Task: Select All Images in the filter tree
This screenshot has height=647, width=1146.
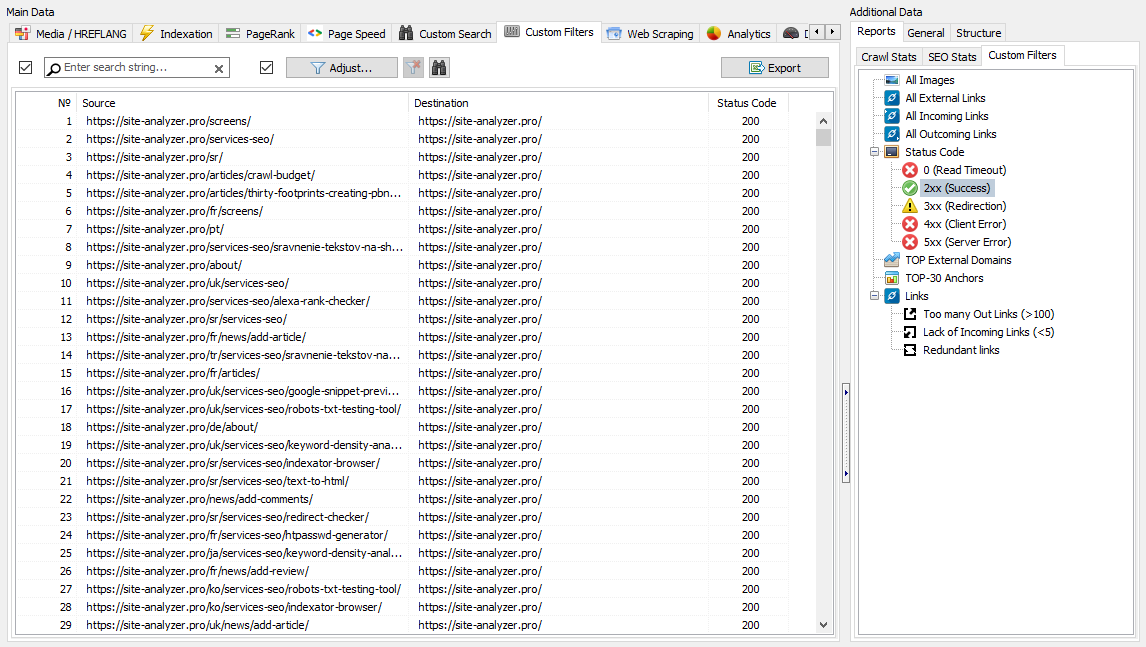Action: point(929,80)
